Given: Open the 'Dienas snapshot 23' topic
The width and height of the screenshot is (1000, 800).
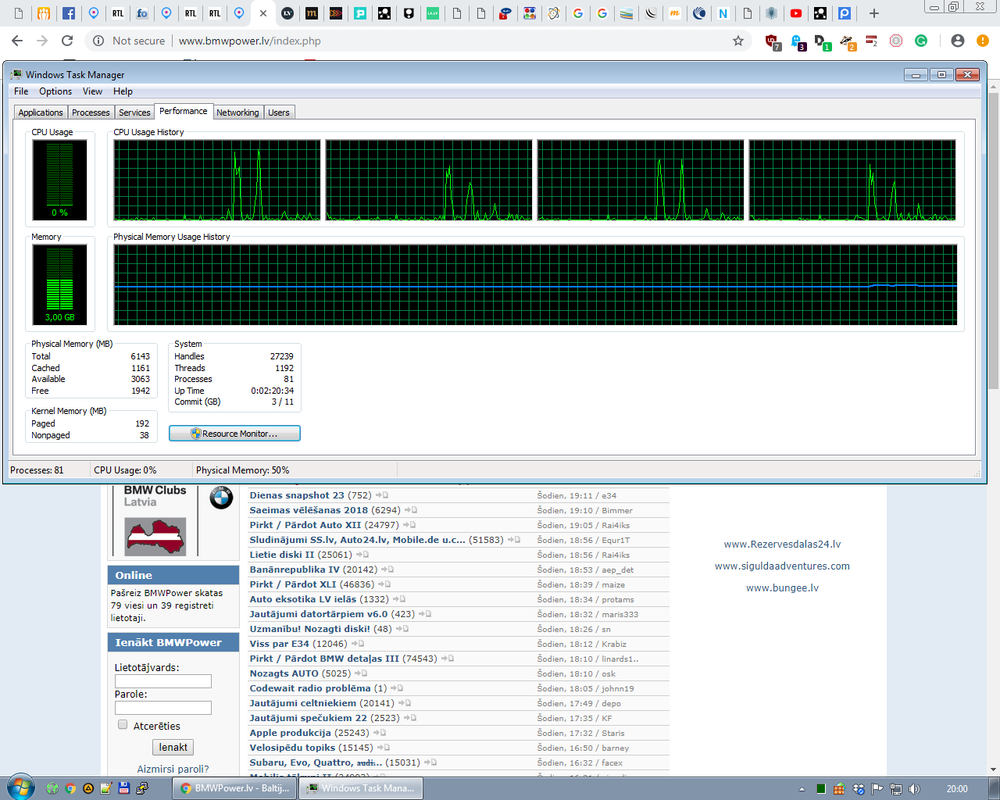Looking at the screenshot, I should tap(297, 495).
